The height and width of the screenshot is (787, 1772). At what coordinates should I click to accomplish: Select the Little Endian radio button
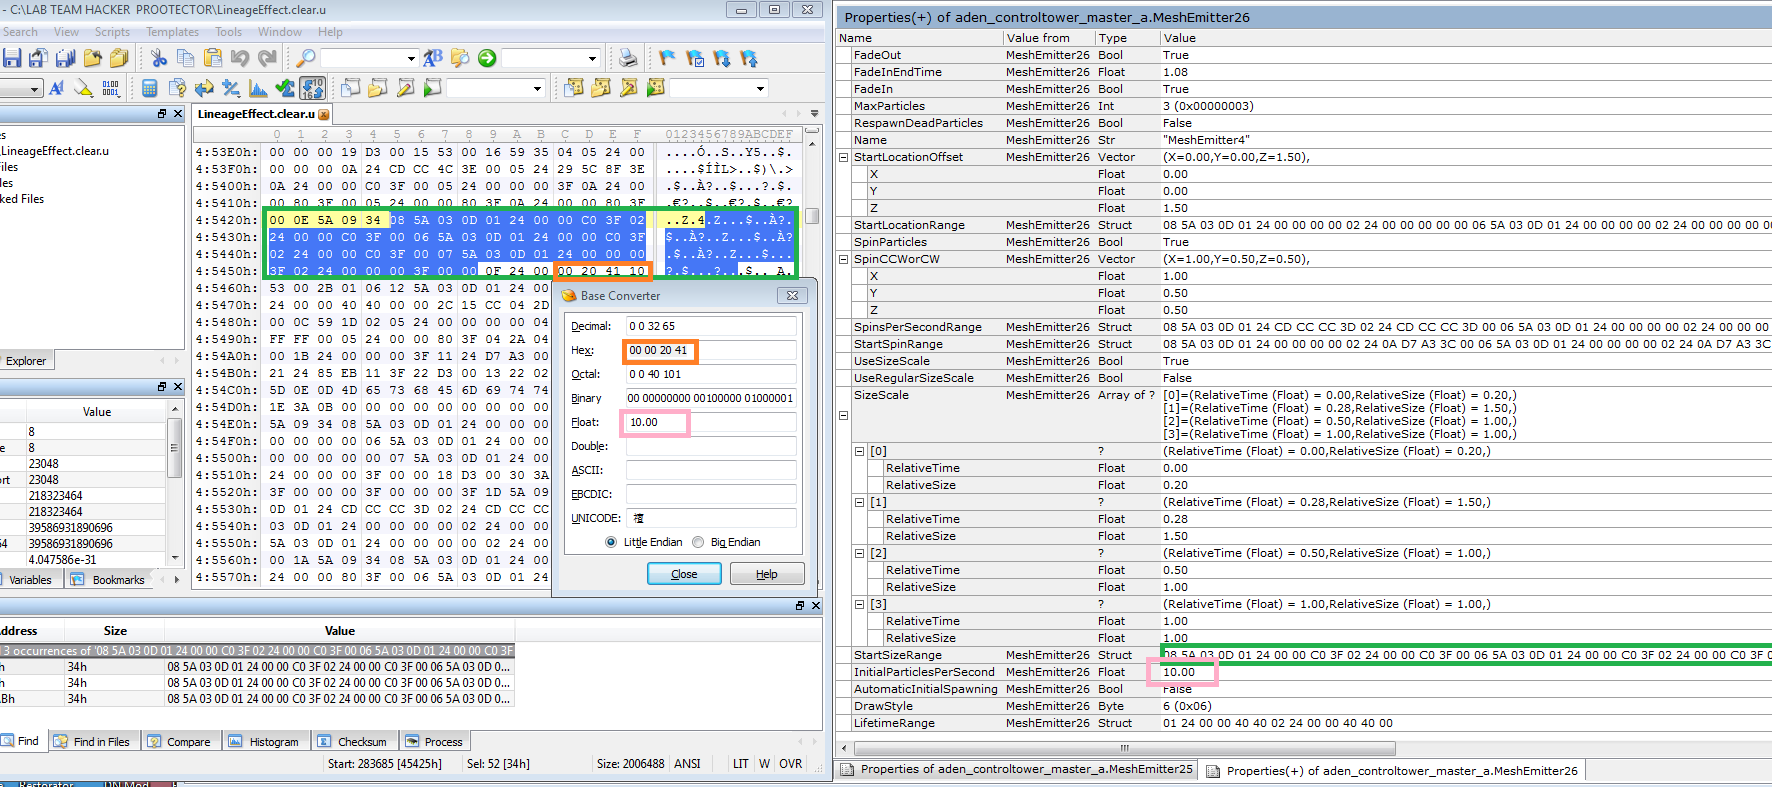(611, 542)
